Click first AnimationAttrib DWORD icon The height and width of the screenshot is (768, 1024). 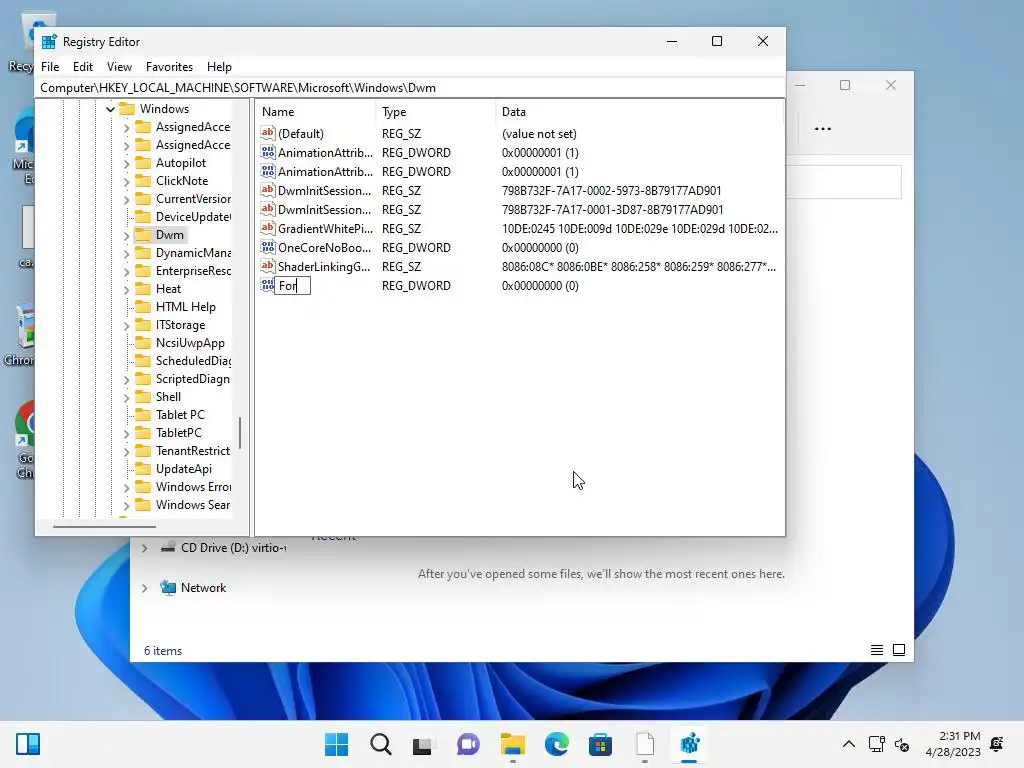(268, 152)
